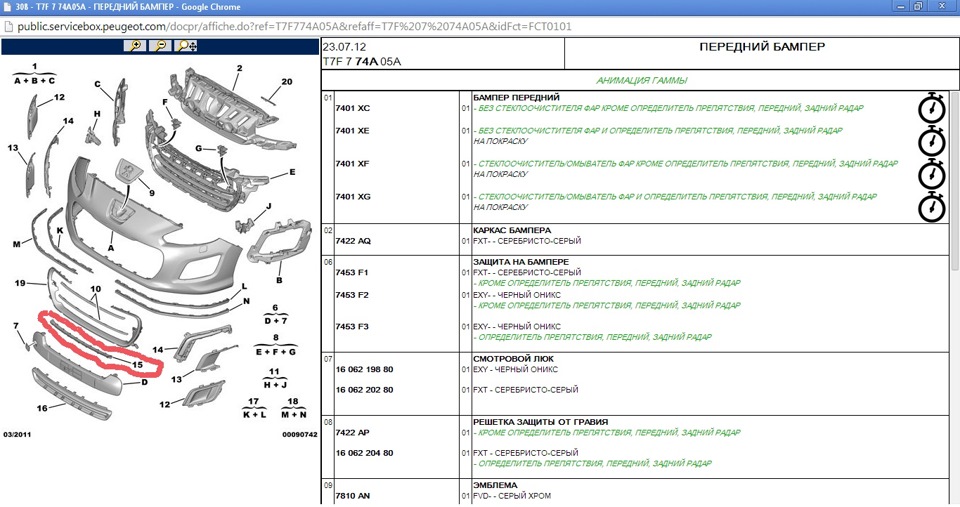Click callout number 2 in diagram
This screenshot has width=960, height=507.
coord(239,69)
